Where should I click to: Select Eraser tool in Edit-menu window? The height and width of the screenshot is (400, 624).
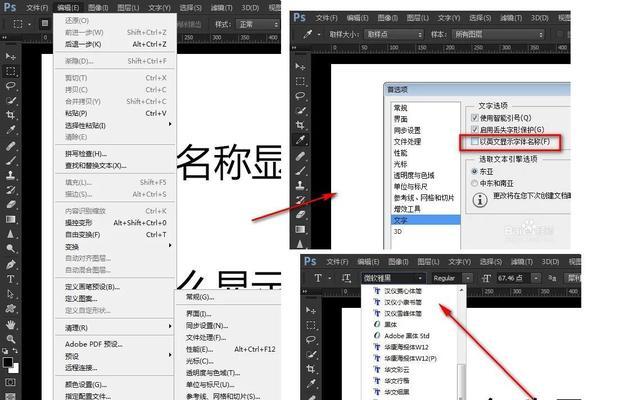(x=10, y=204)
